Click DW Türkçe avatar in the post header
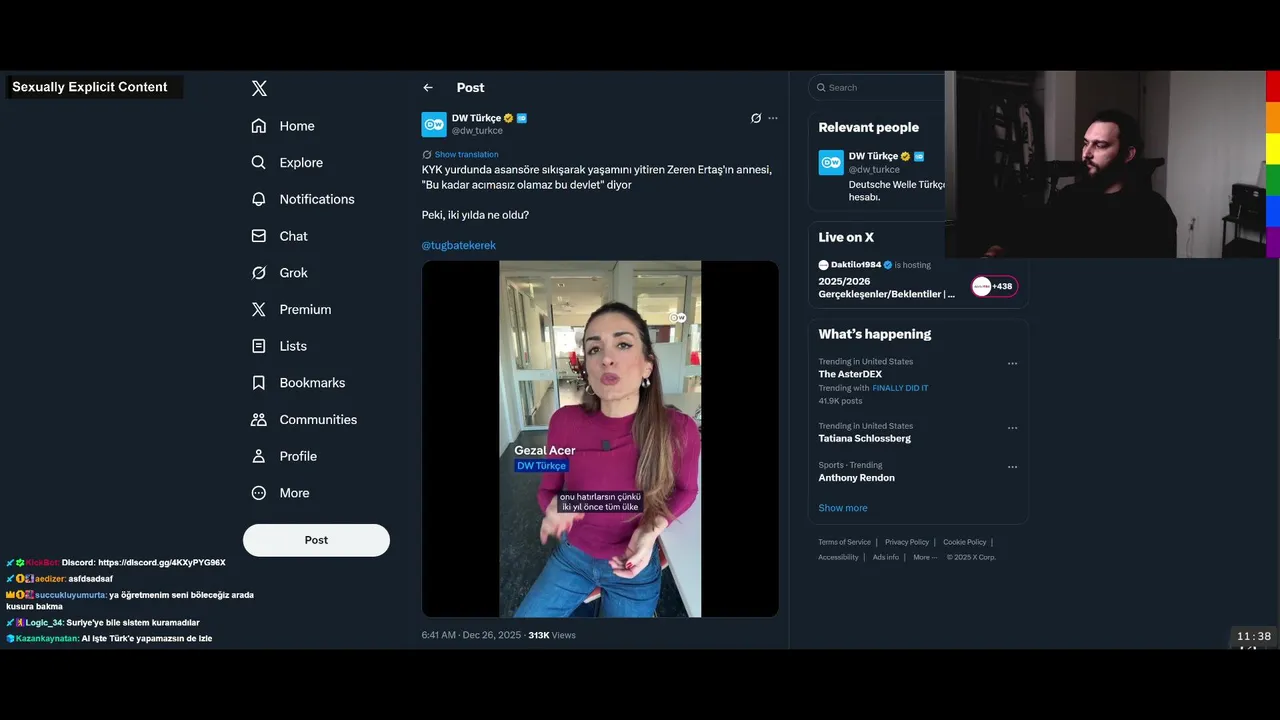This screenshot has height=720, width=1280. click(x=434, y=124)
